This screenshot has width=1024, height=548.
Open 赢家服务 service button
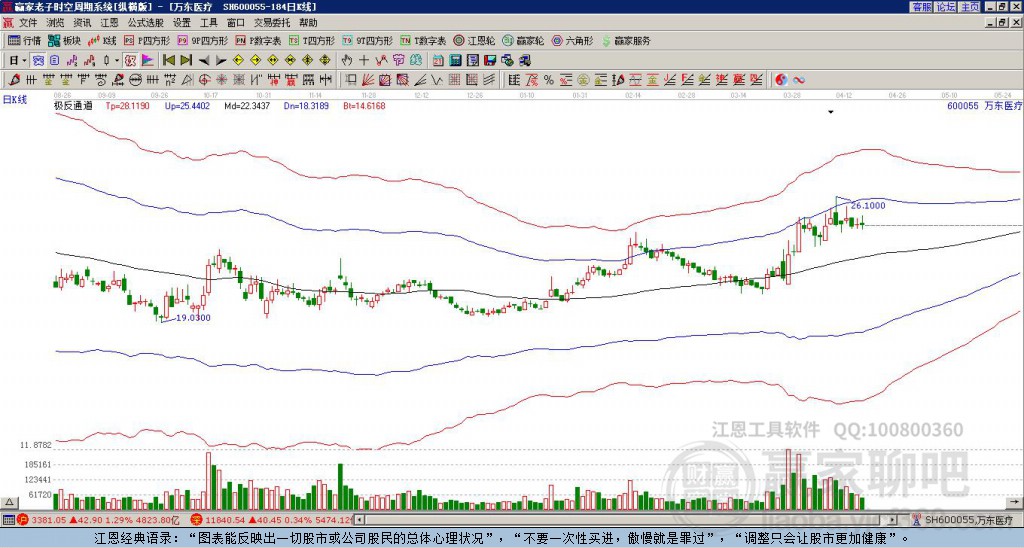tap(626, 40)
